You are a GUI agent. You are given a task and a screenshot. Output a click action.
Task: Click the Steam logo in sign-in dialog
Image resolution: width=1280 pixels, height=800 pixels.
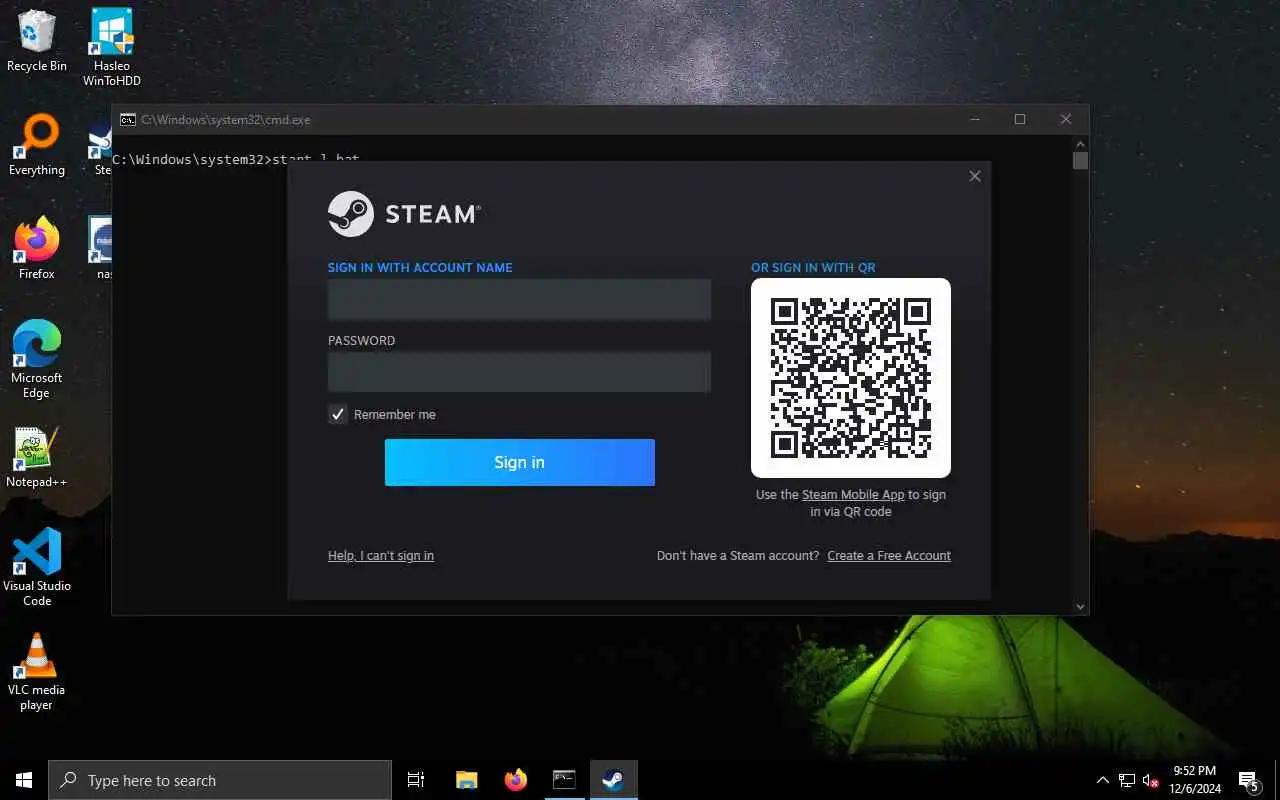404,214
